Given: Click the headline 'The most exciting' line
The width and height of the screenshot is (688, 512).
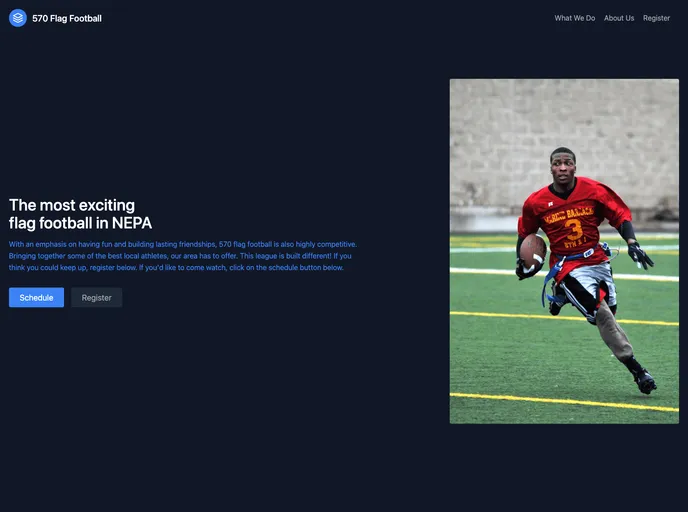Looking at the screenshot, I should pos(72,205).
